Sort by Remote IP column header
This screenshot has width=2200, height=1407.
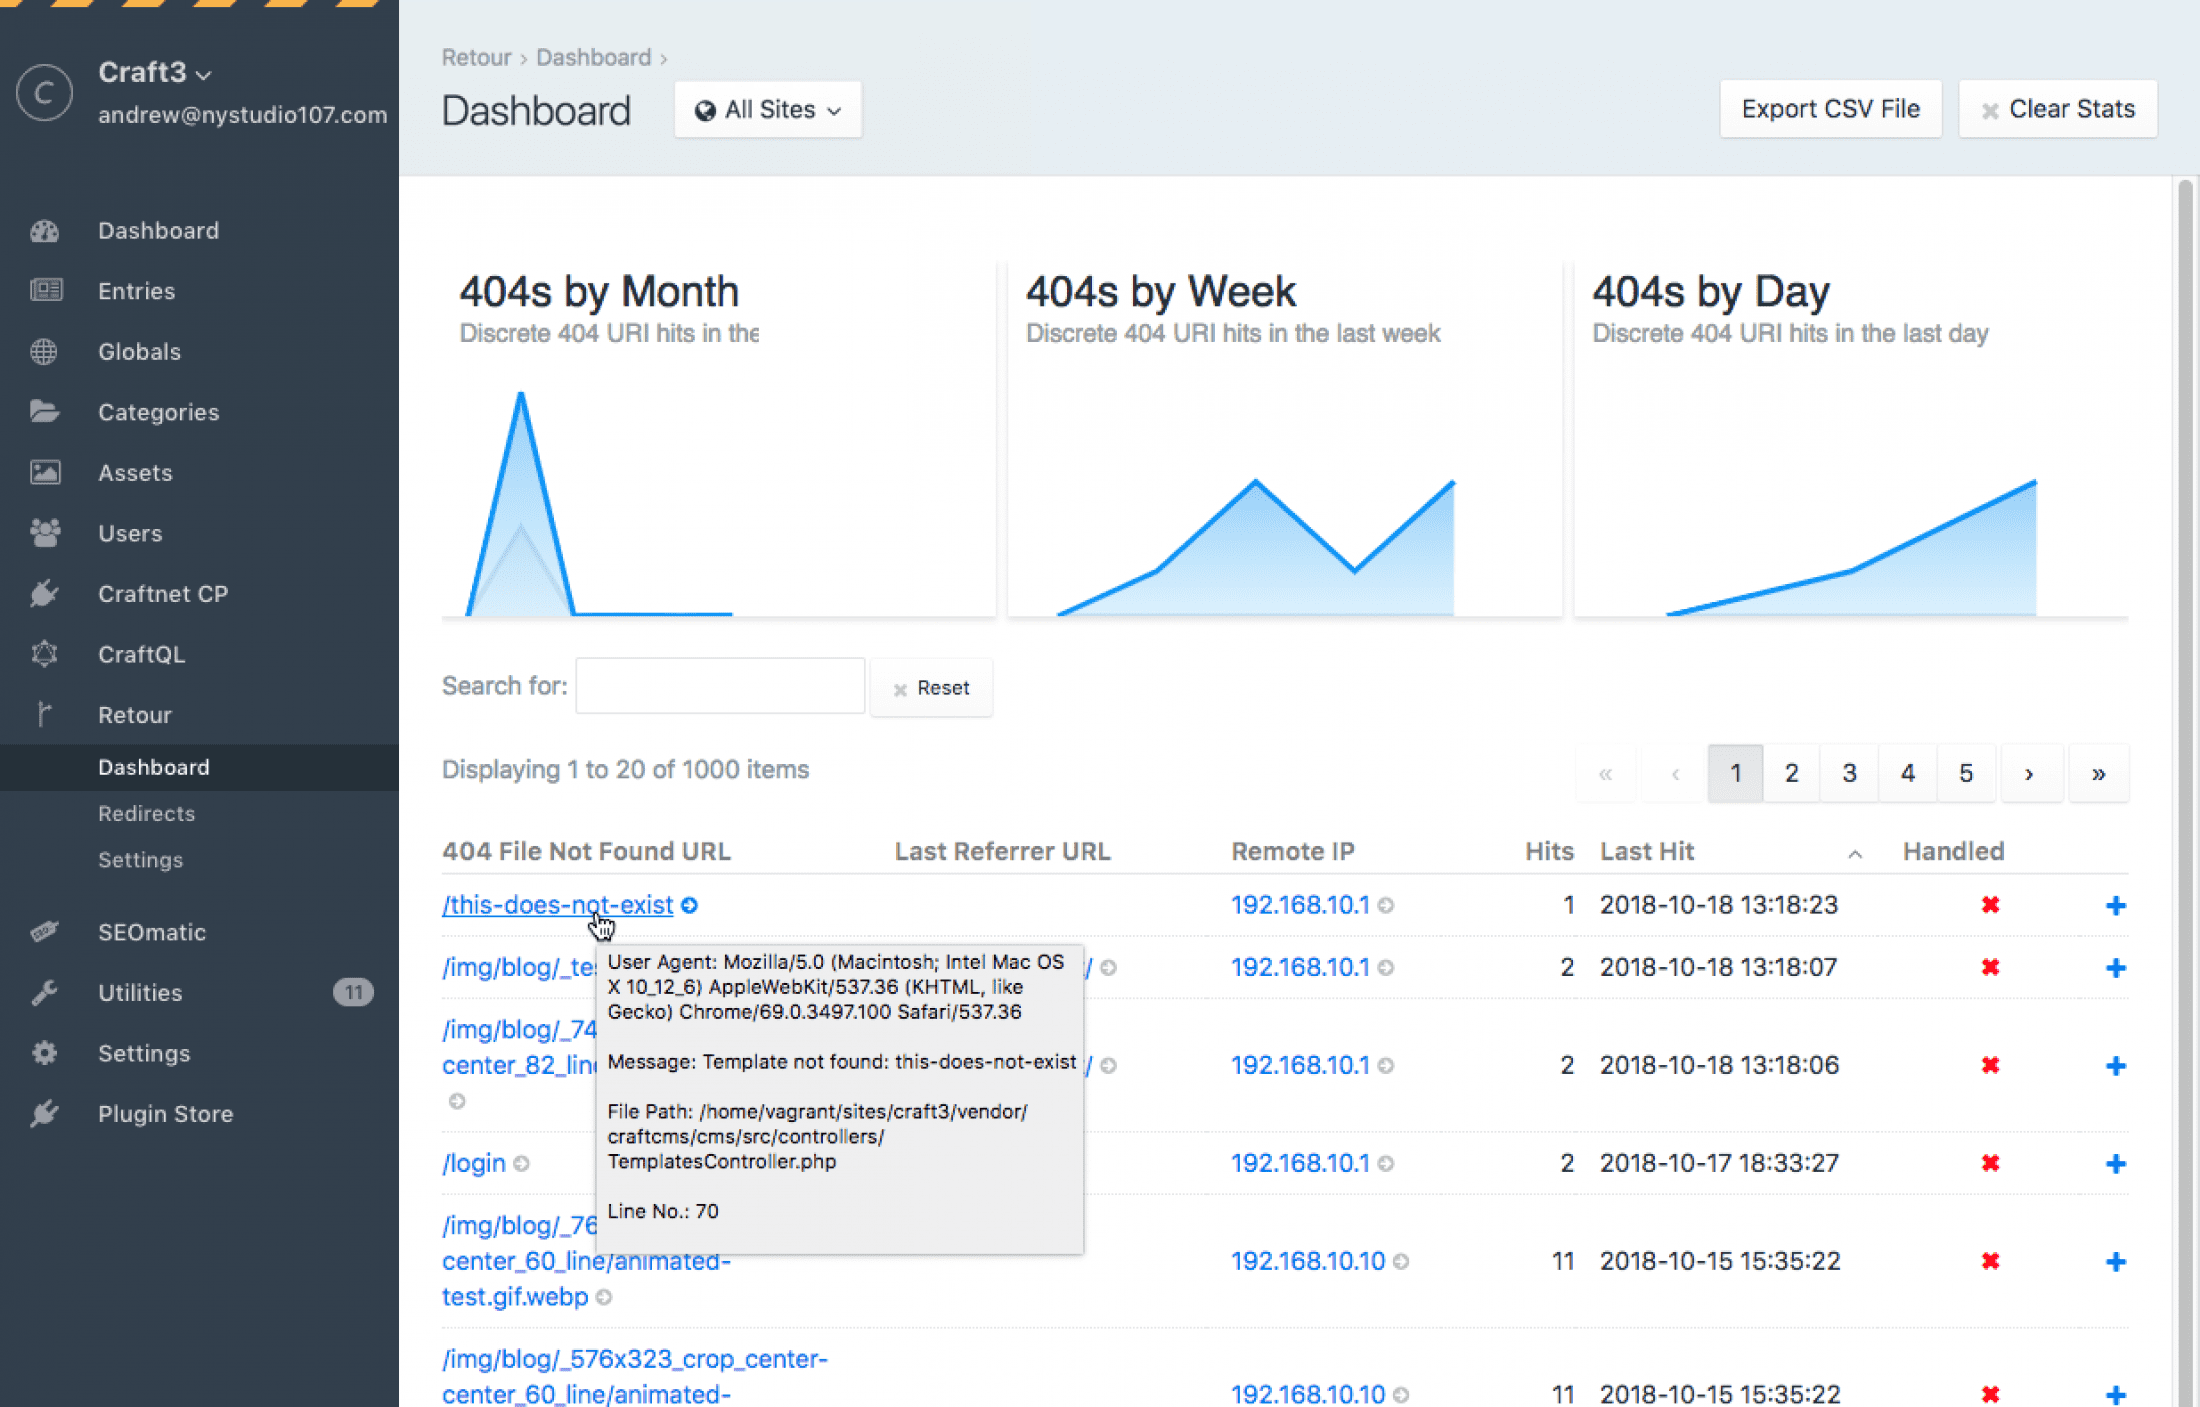tap(1292, 851)
